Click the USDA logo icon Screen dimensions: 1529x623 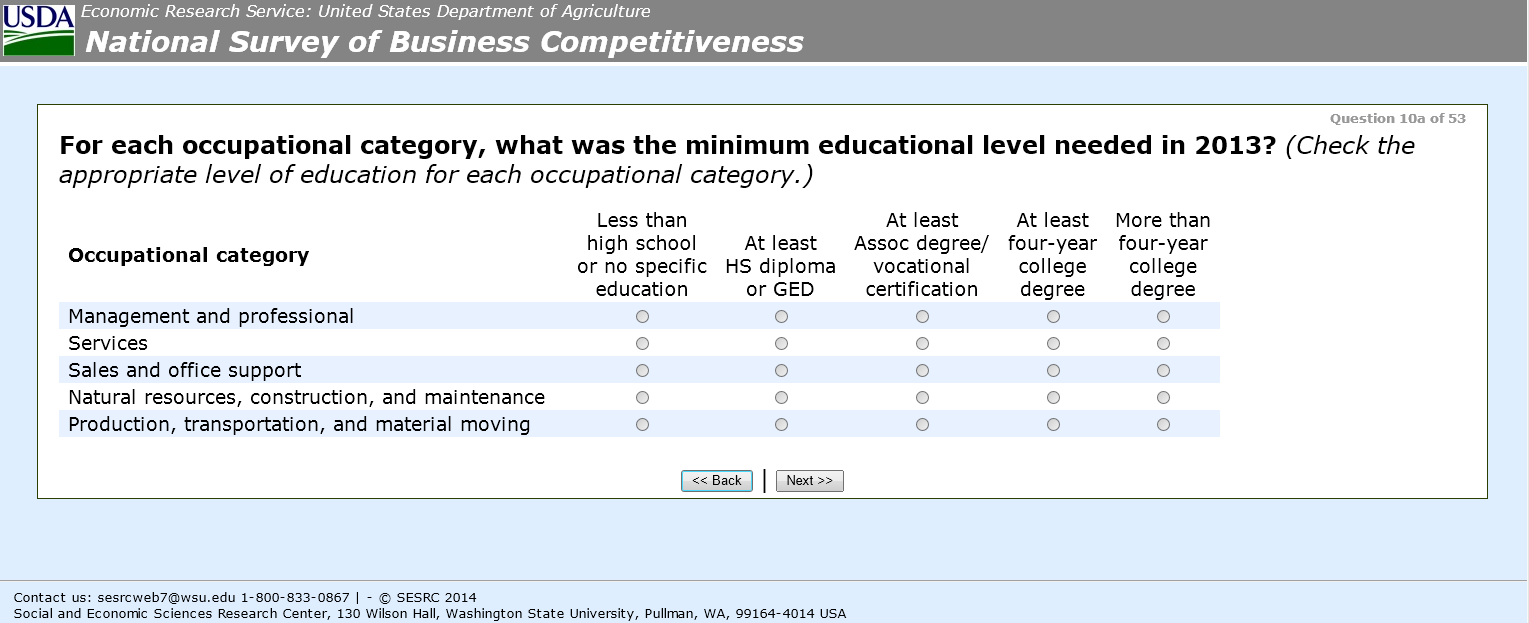point(38,29)
